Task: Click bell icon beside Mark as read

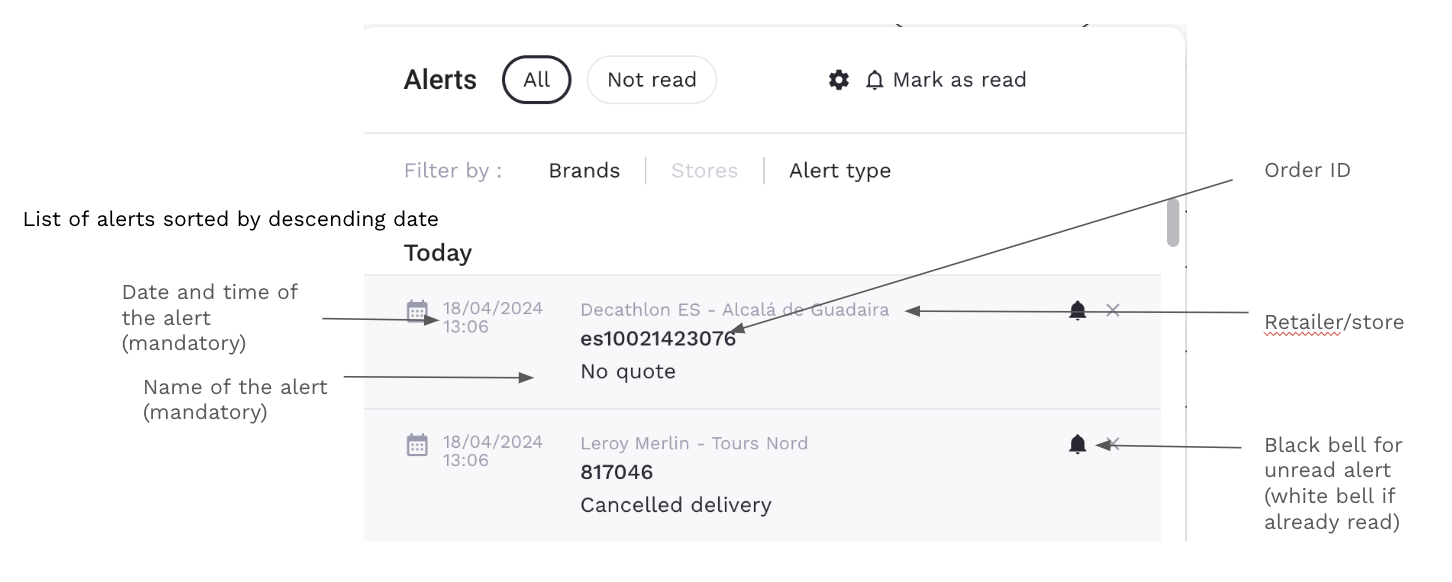Action: (x=875, y=80)
